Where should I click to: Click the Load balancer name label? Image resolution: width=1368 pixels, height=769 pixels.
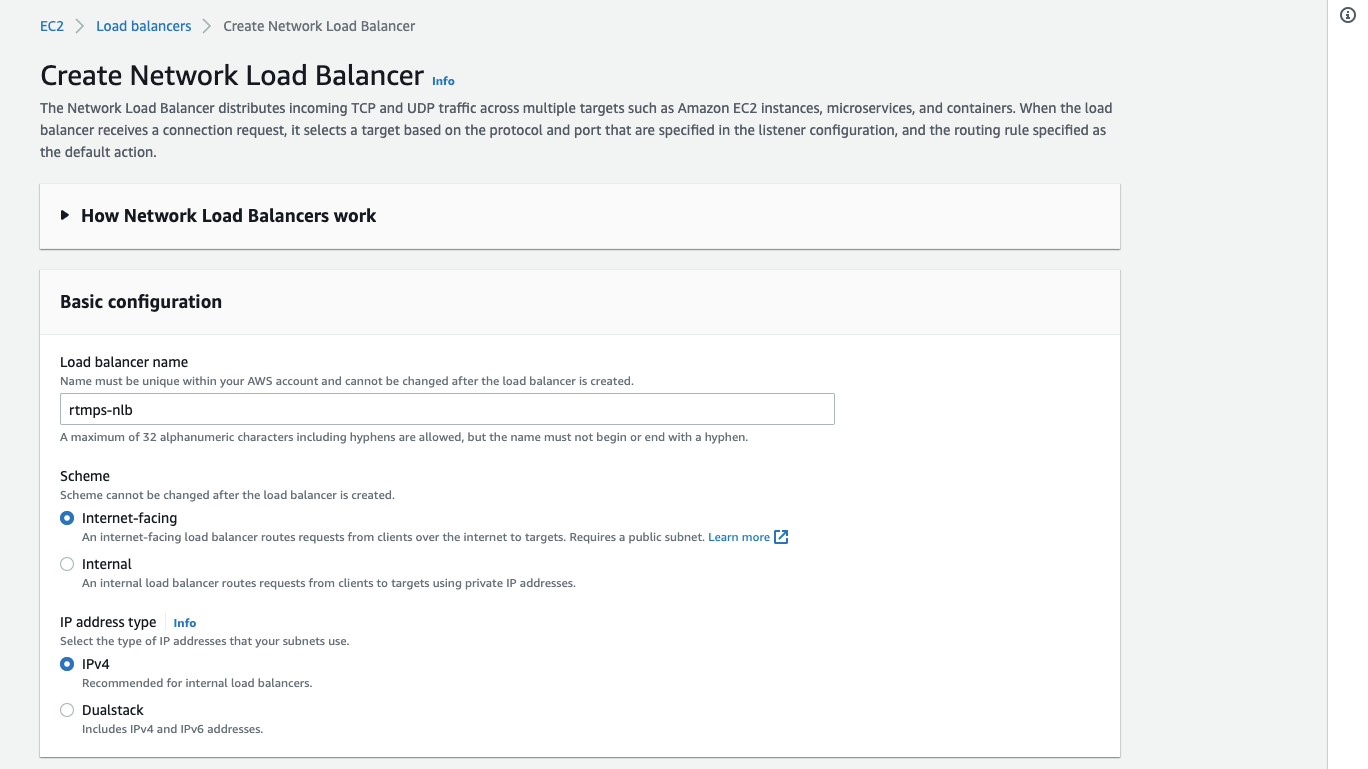point(124,362)
